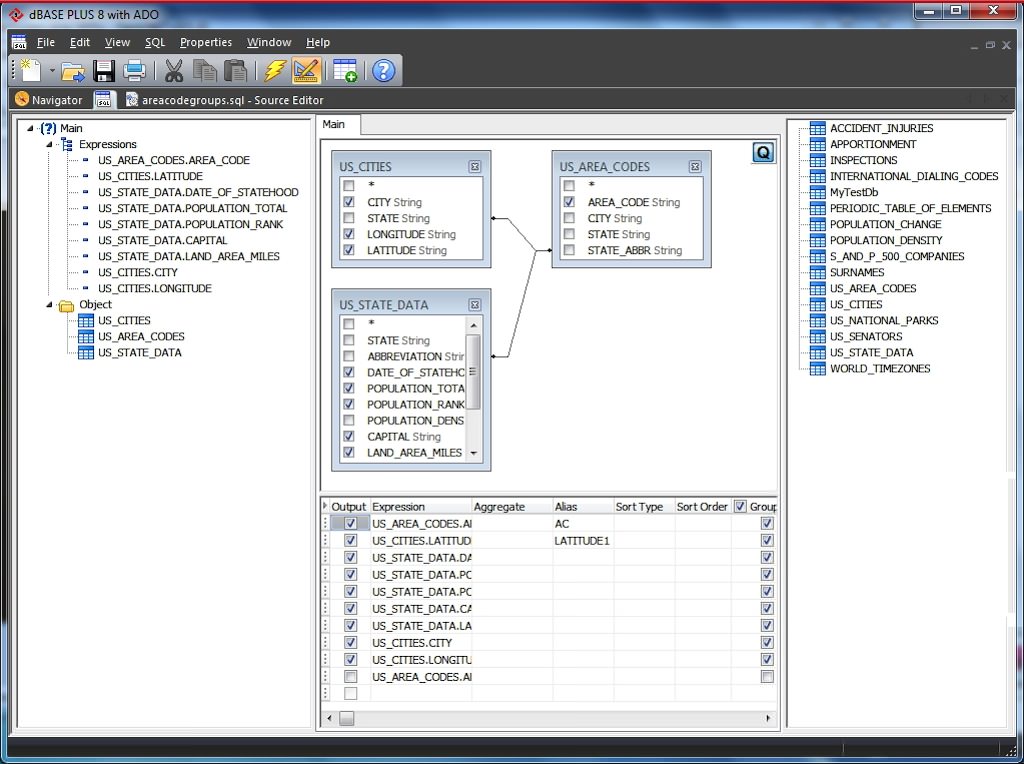
Task: Save using the floppy disk icon
Action: 103,71
